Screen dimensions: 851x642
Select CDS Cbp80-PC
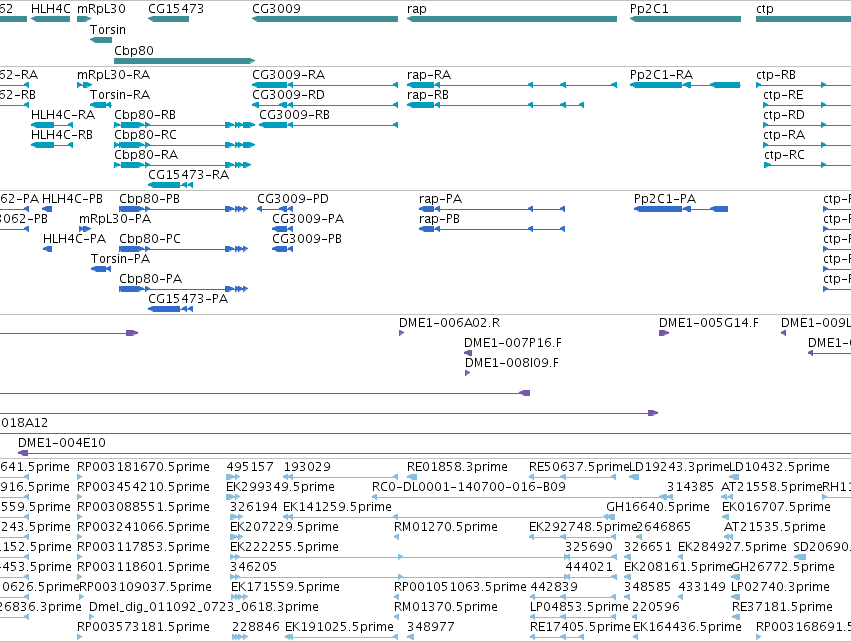point(150,239)
